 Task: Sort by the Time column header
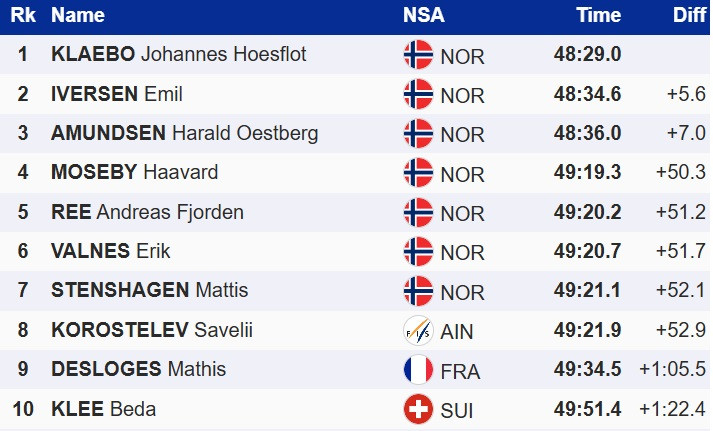pos(598,15)
